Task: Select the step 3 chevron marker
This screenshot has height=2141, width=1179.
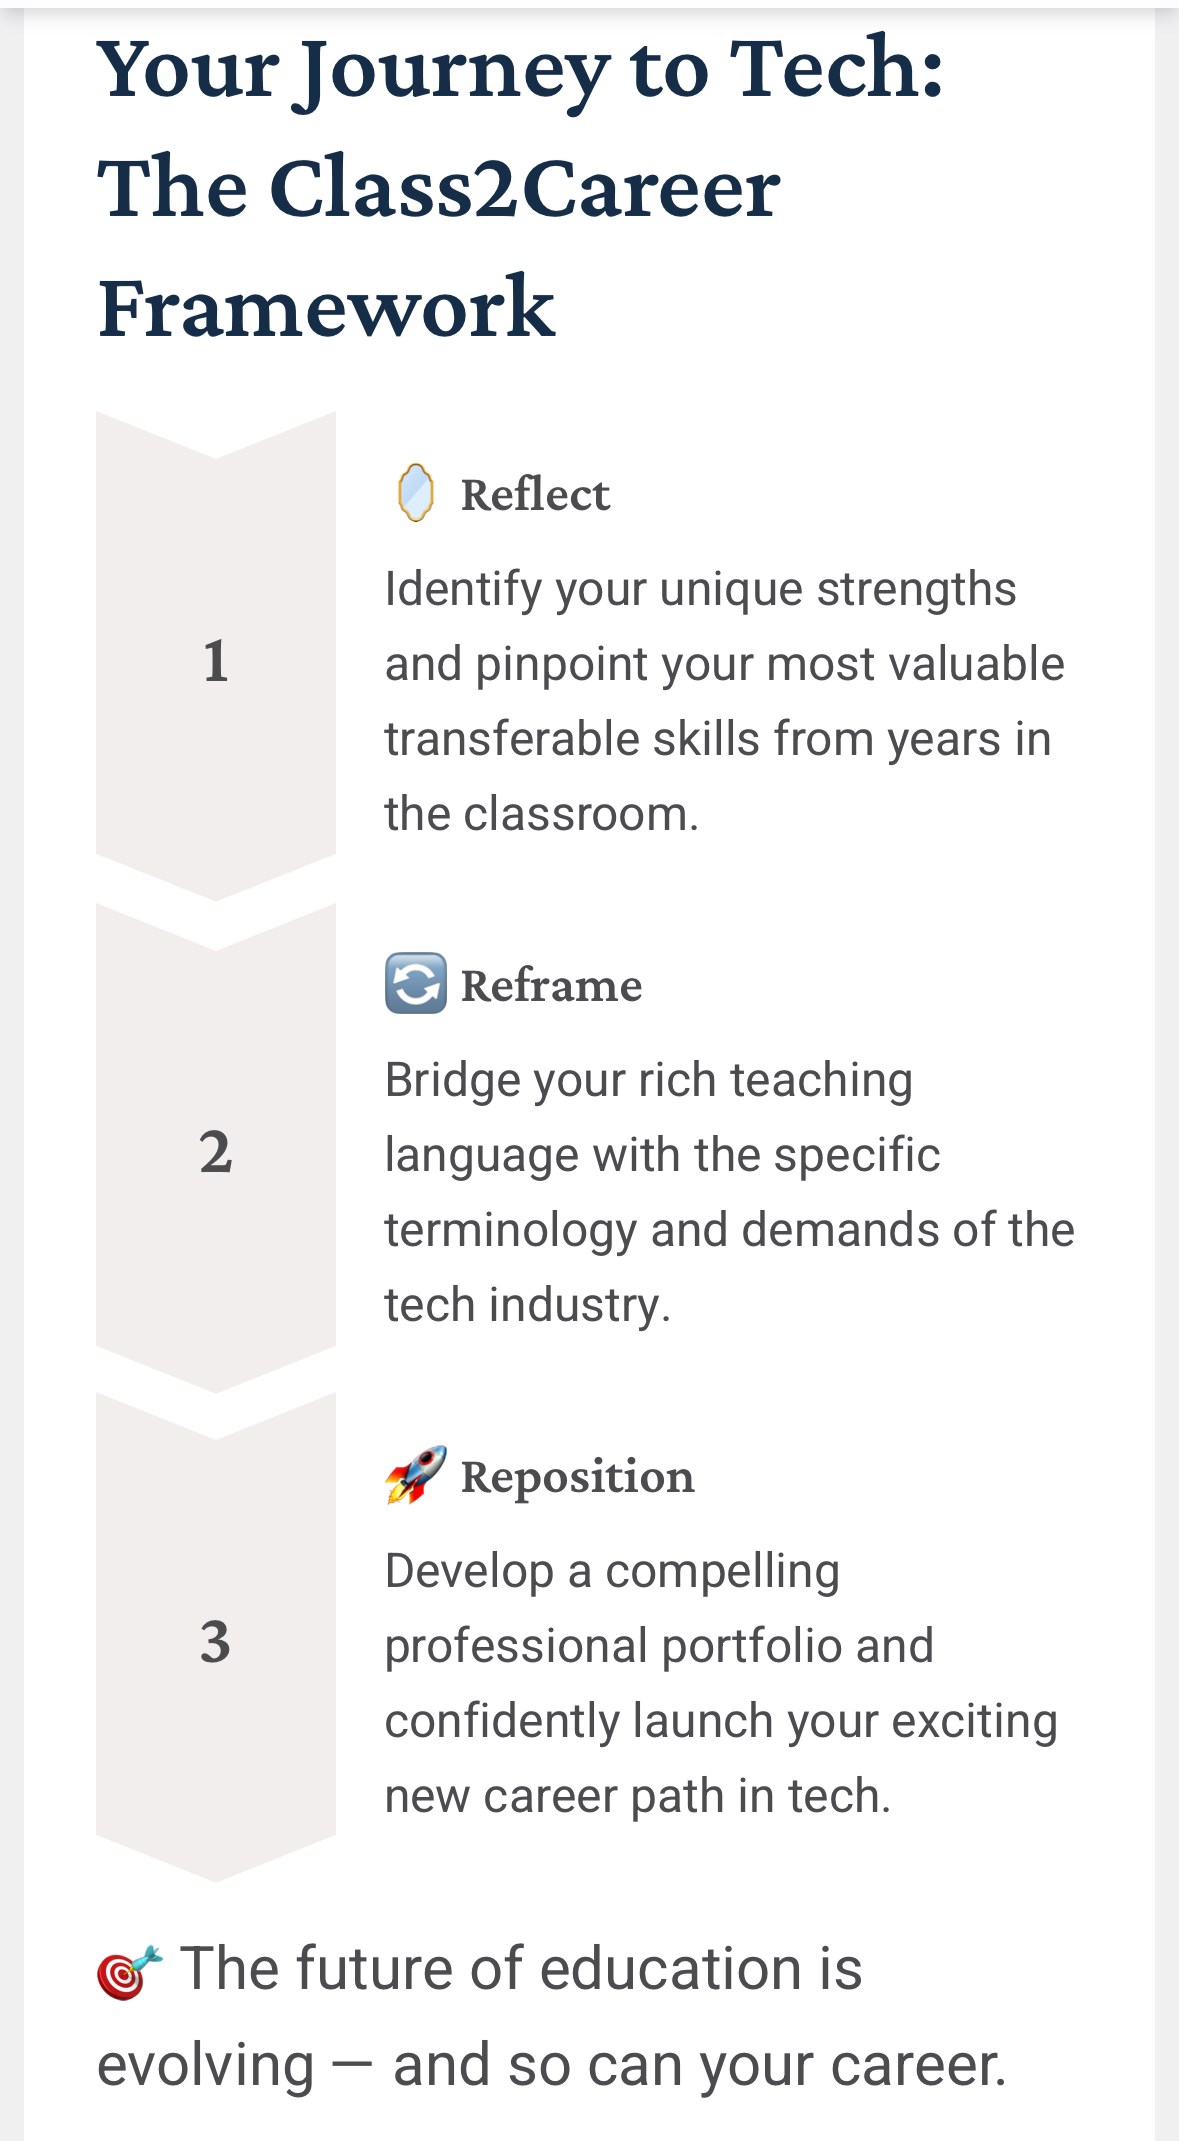Action: pyautogui.click(x=215, y=1641)
